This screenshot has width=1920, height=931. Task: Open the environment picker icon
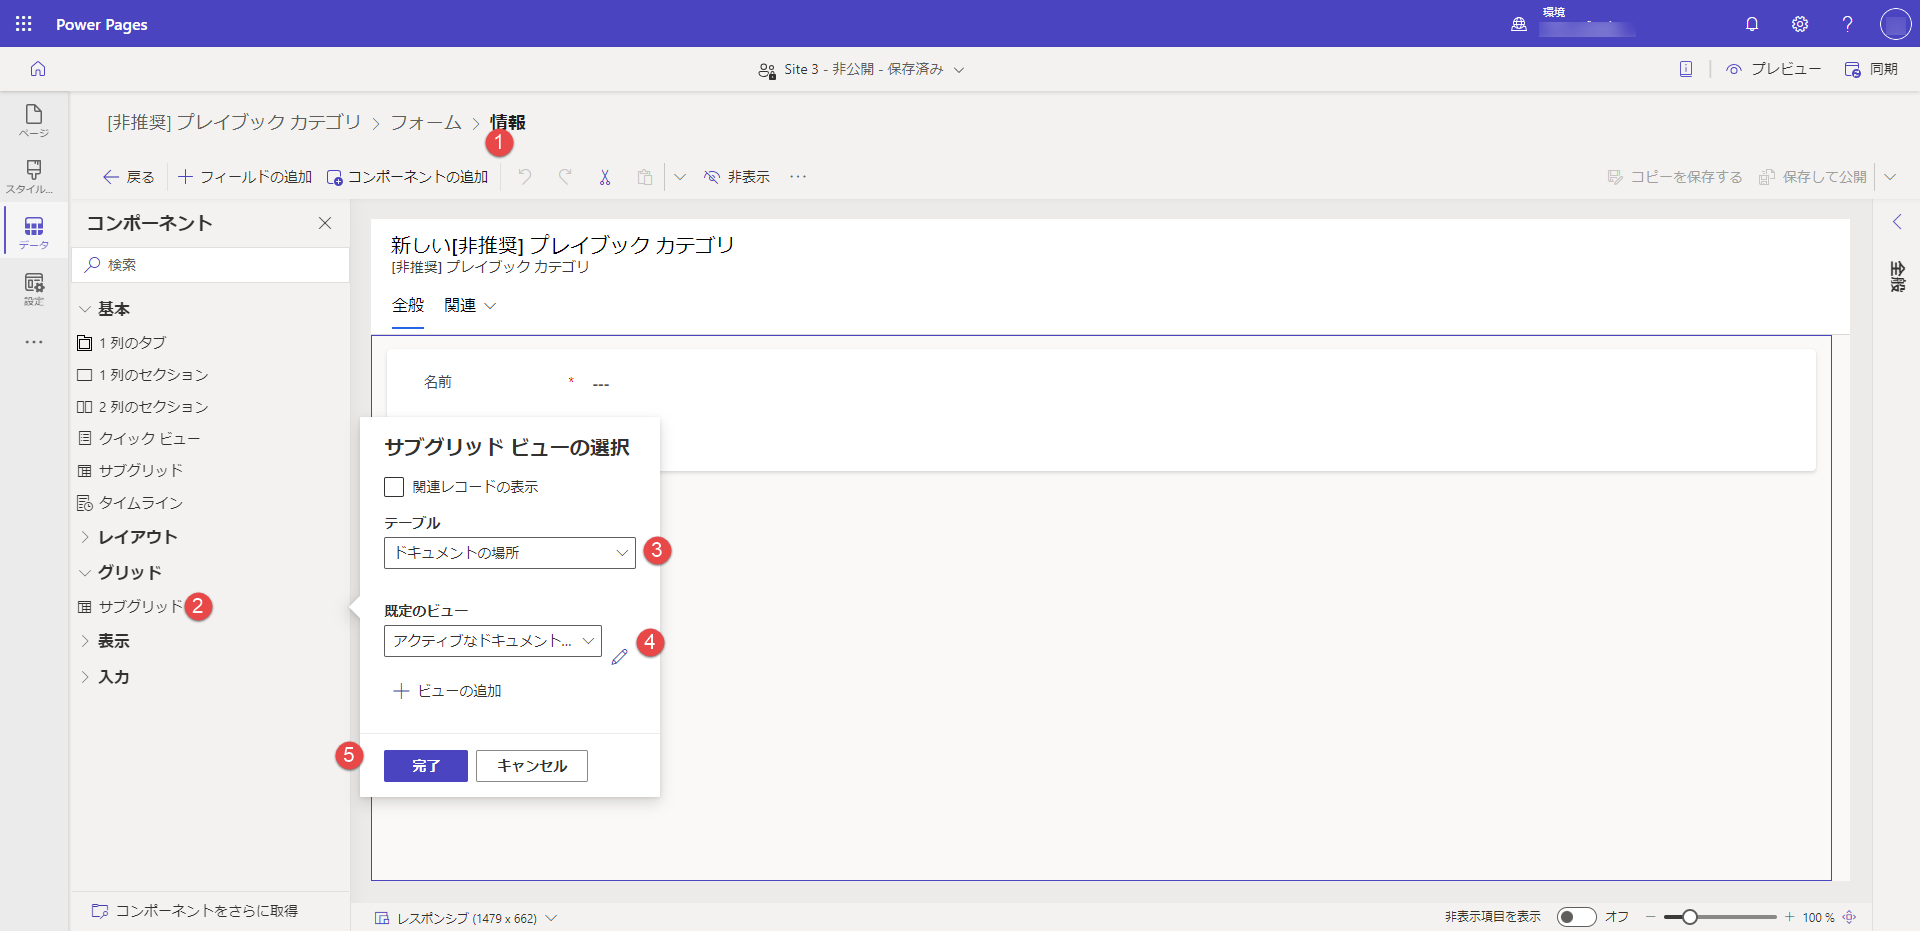(1519, 24)
